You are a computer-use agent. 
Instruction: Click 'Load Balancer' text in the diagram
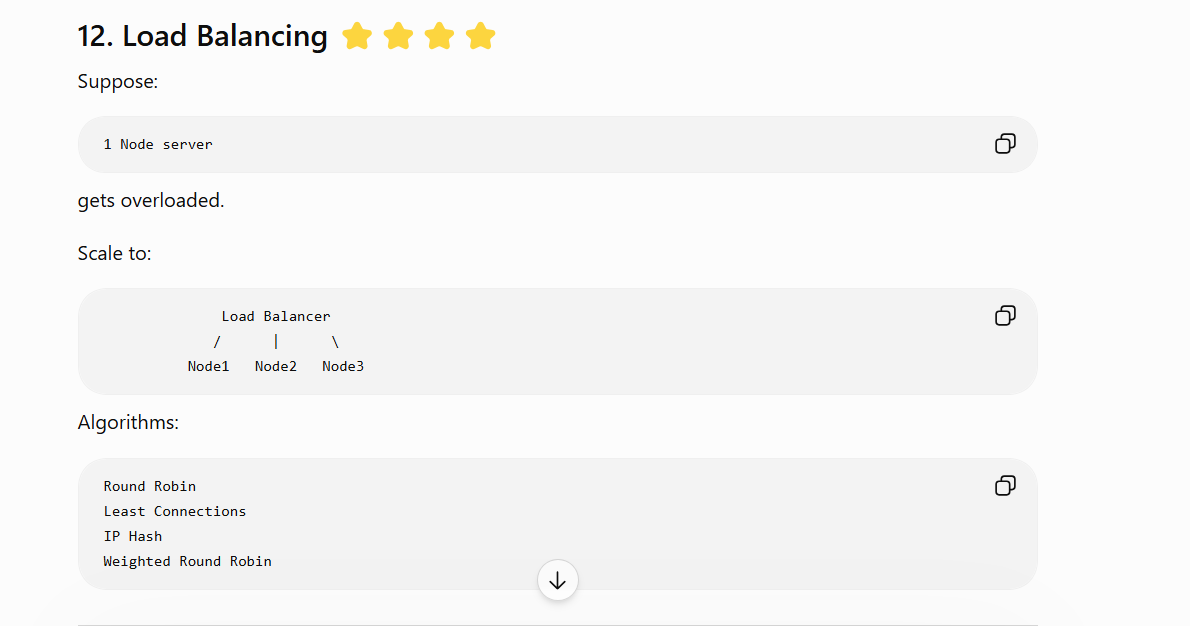pyautogui.click(x=275, y=316)
